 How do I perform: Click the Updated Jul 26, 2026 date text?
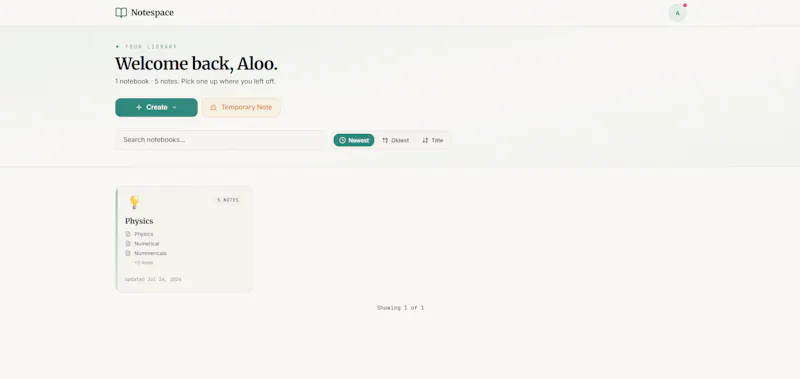[153, 280]
